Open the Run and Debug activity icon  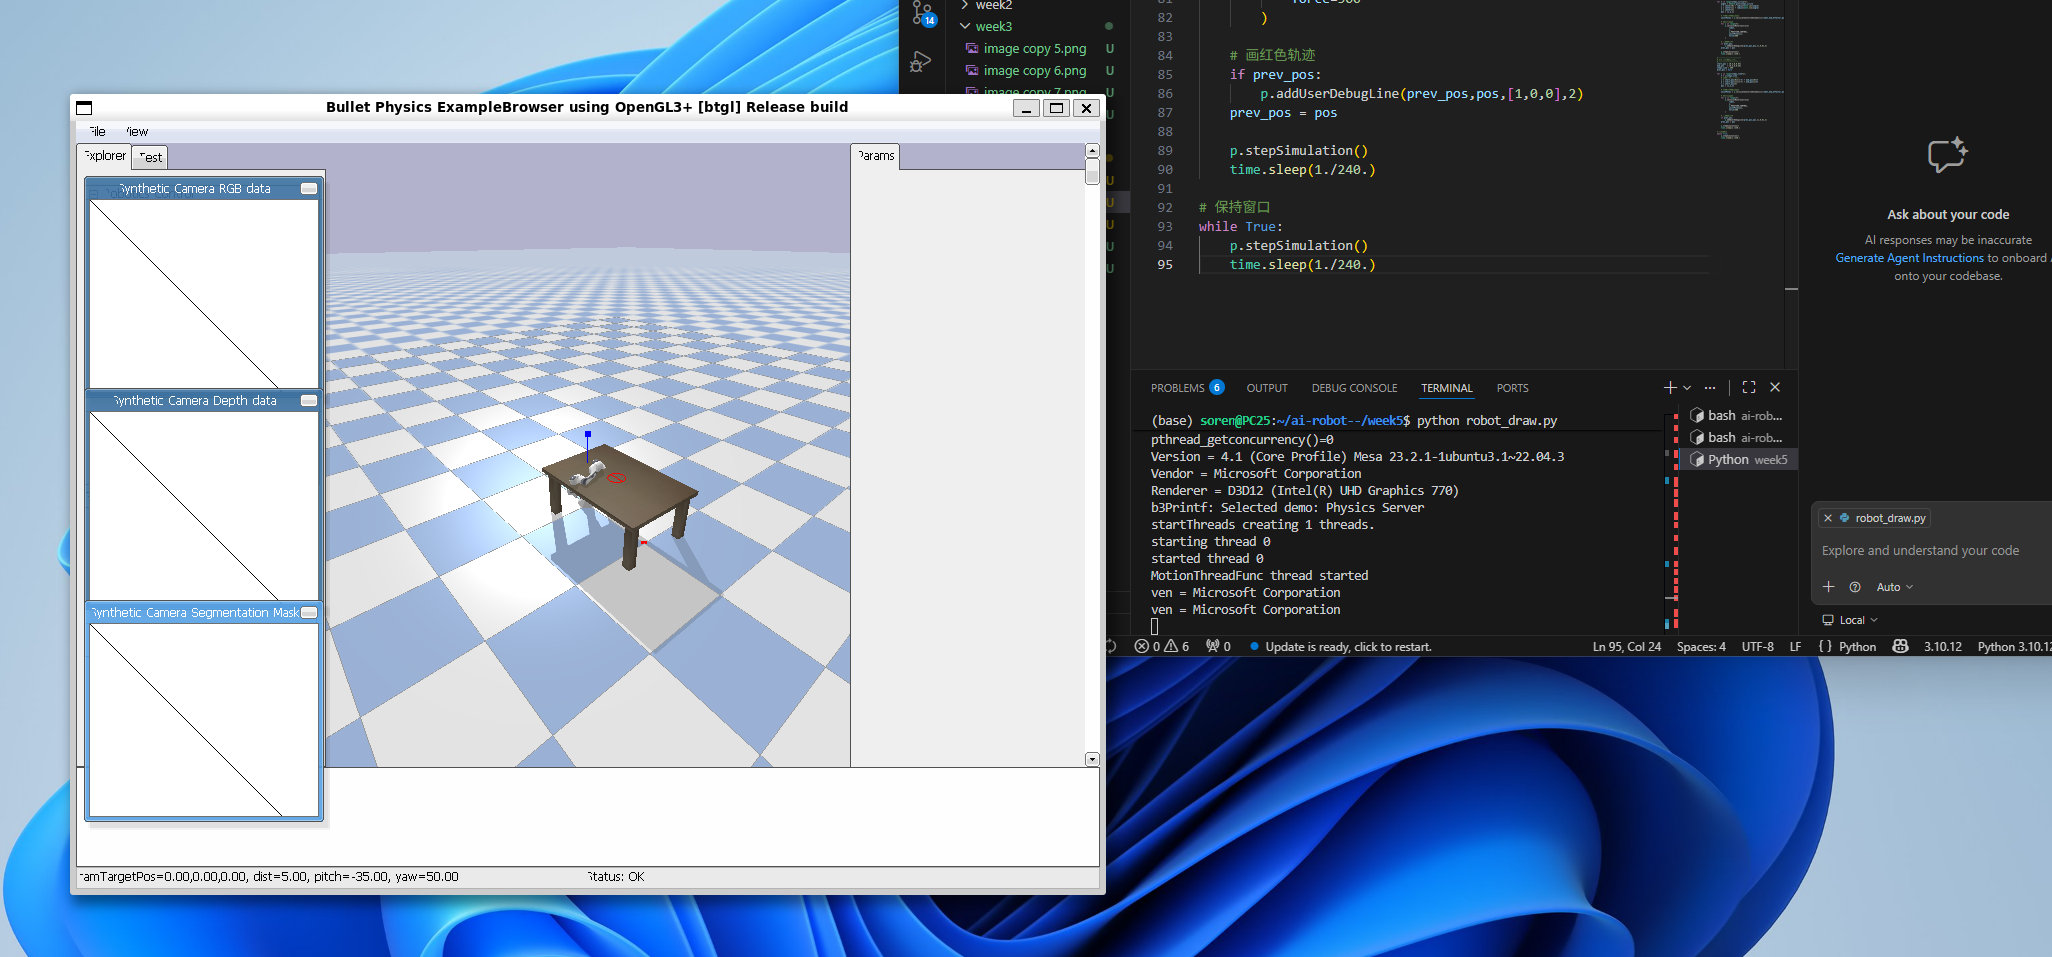coord(921,63)
